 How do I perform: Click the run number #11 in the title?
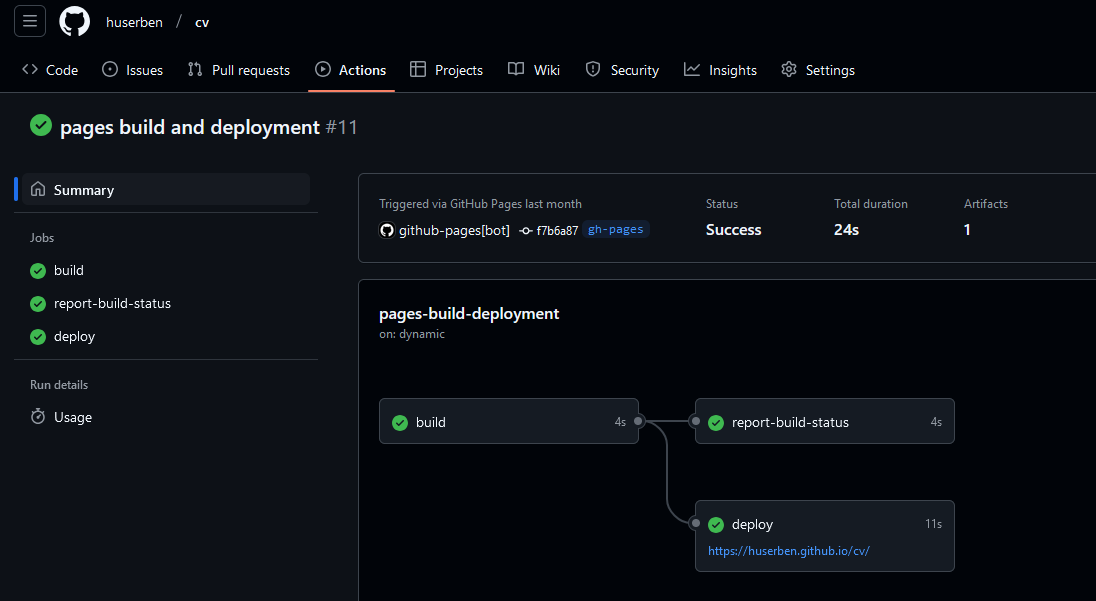point(342,127)
